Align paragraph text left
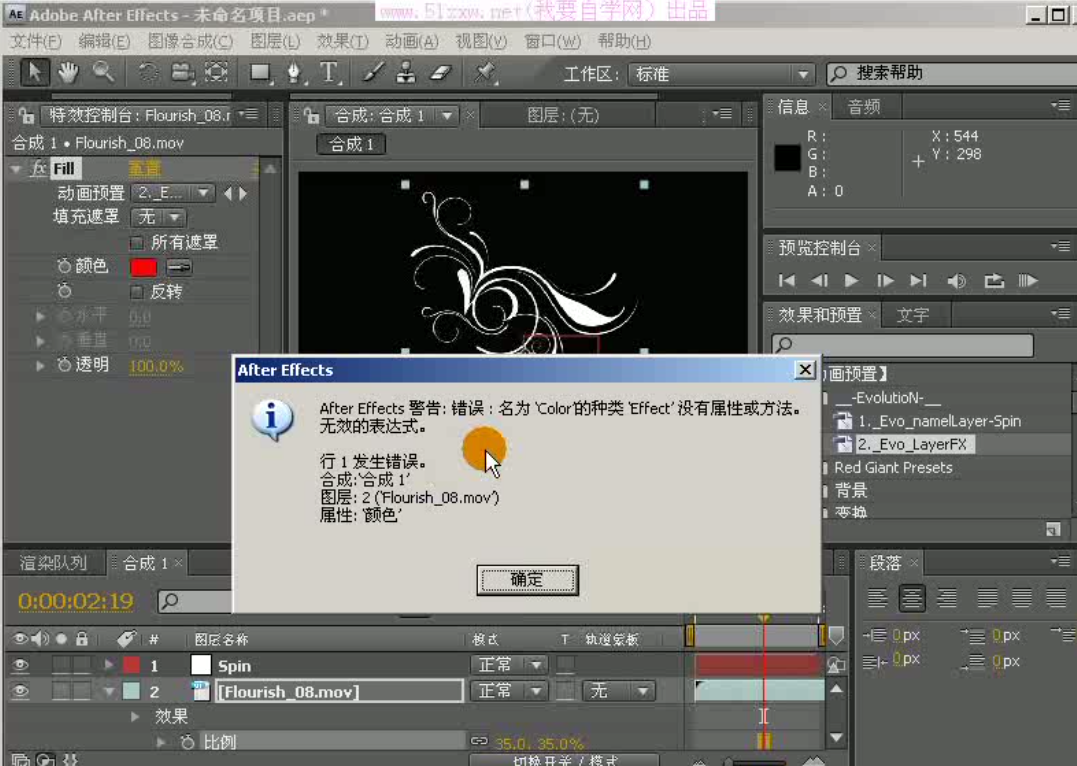 (x=877, y=598)
